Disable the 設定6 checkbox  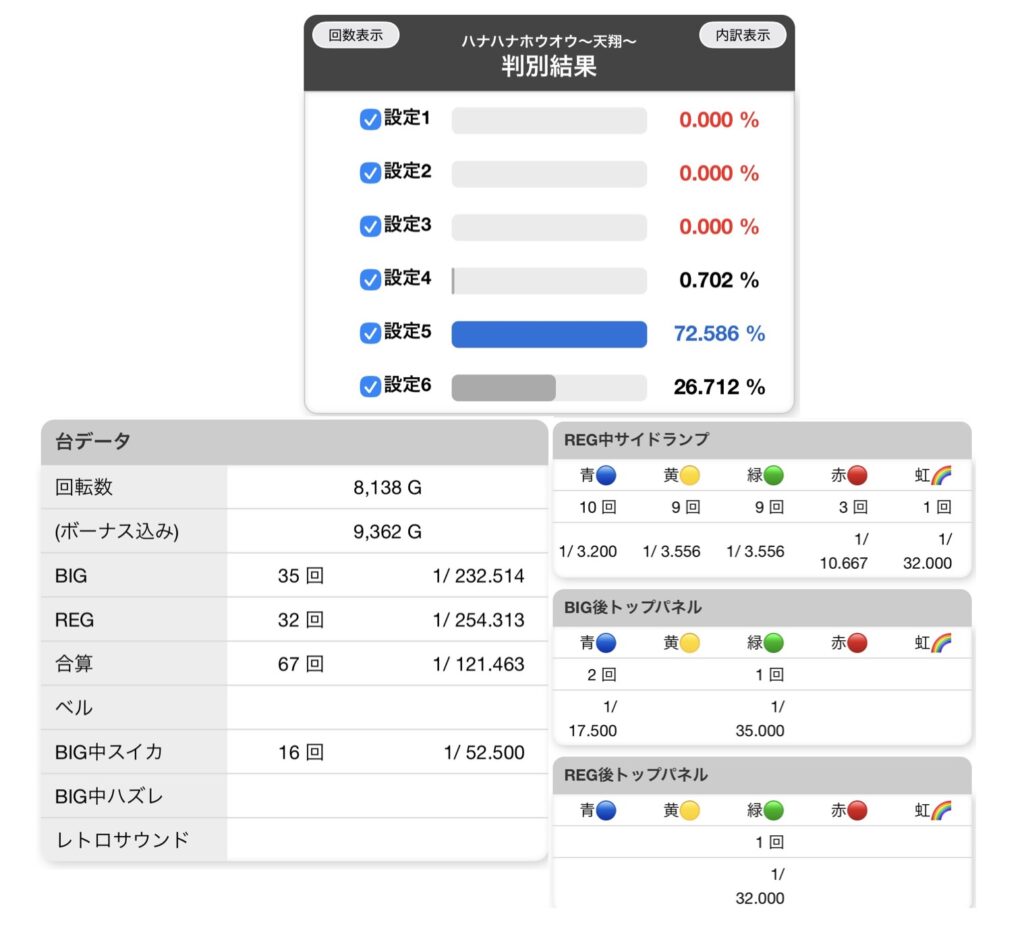pyautogui.click(x=369, y=386)
